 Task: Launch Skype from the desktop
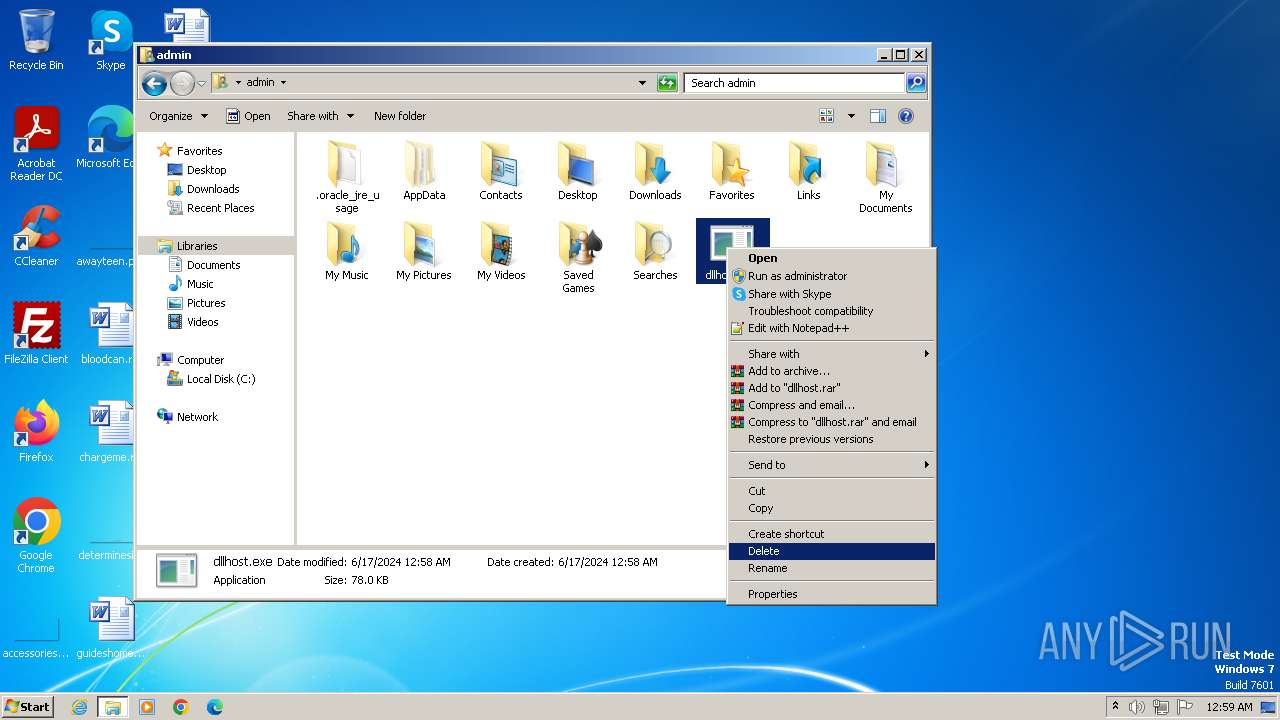pyautogui.click(x=110, y=40)
